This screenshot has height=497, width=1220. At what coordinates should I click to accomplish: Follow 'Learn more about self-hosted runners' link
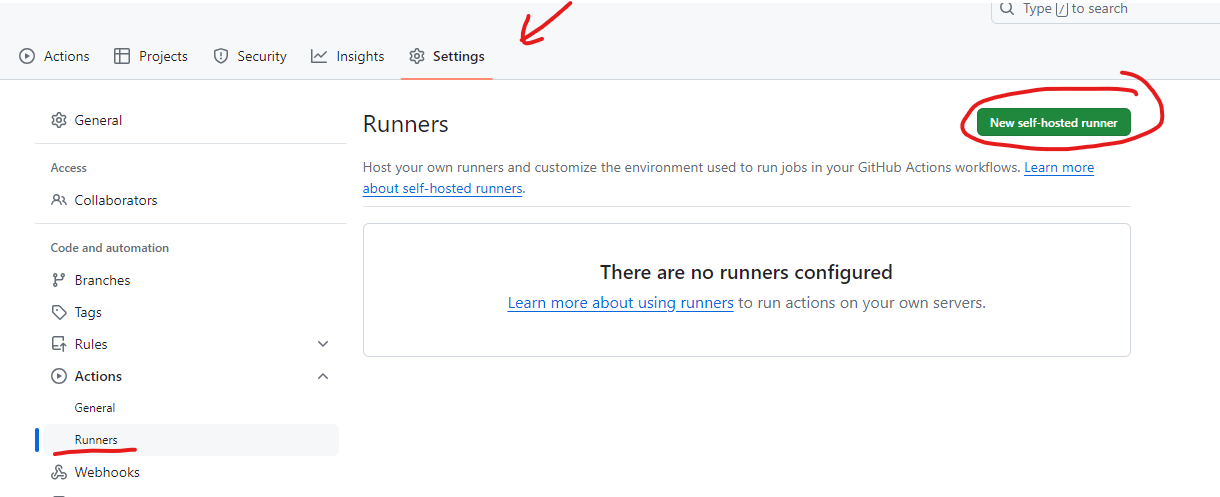point(1059,168)
